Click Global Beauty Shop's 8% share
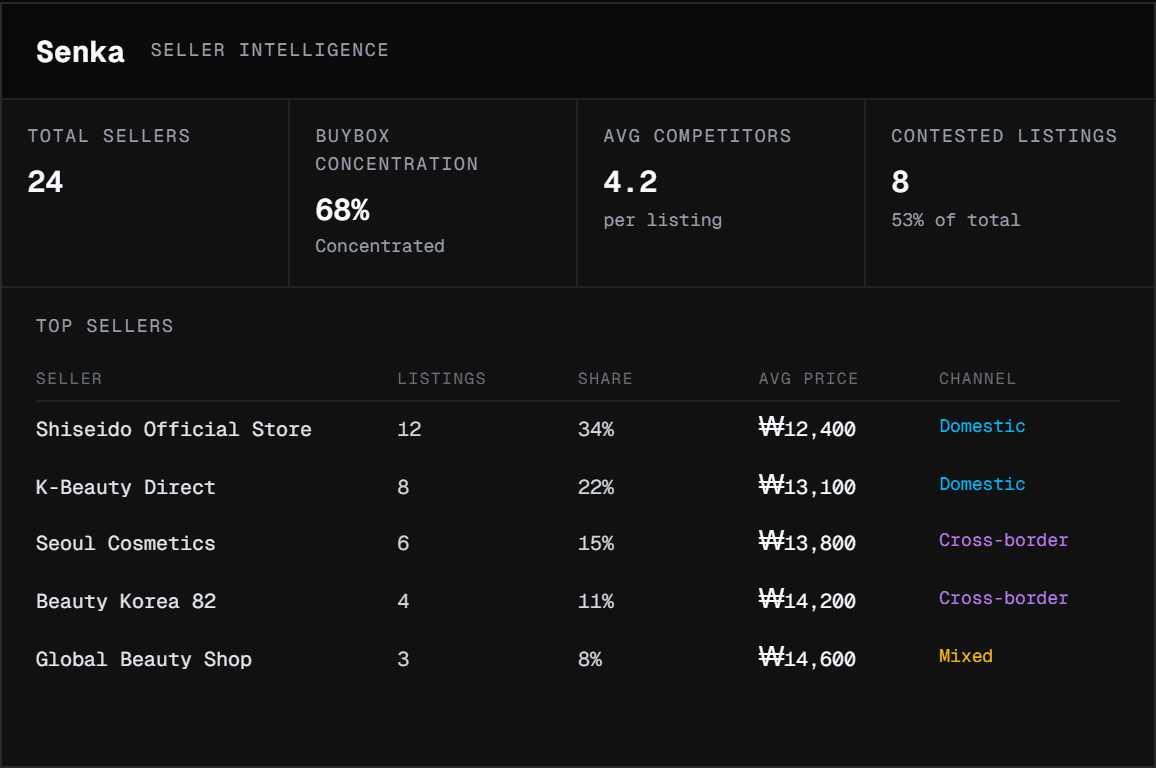Screen dimensions: 1156x768 [x=590, y=659]
